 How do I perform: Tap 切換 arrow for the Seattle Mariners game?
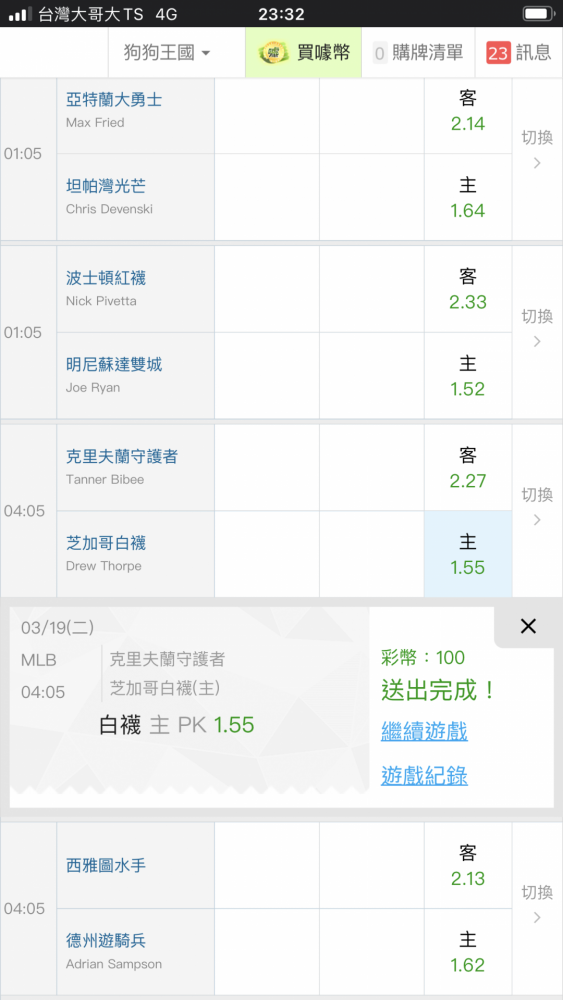[x=537, y=905]
